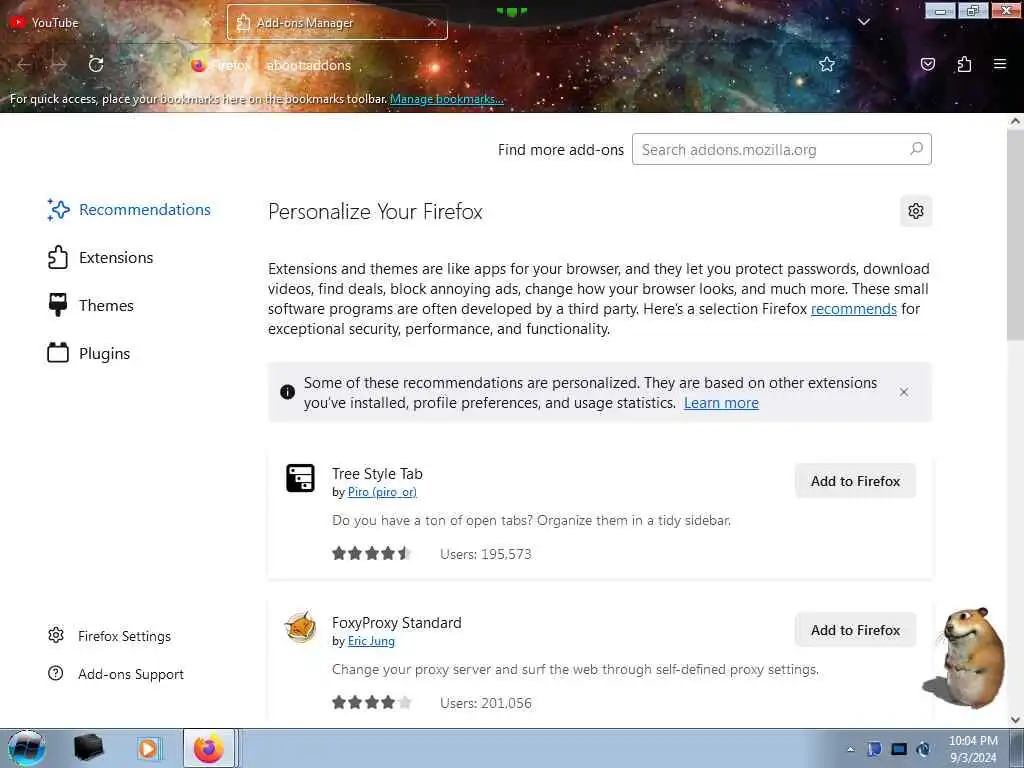Open the add-ons tools gear menu

point(916,211)
